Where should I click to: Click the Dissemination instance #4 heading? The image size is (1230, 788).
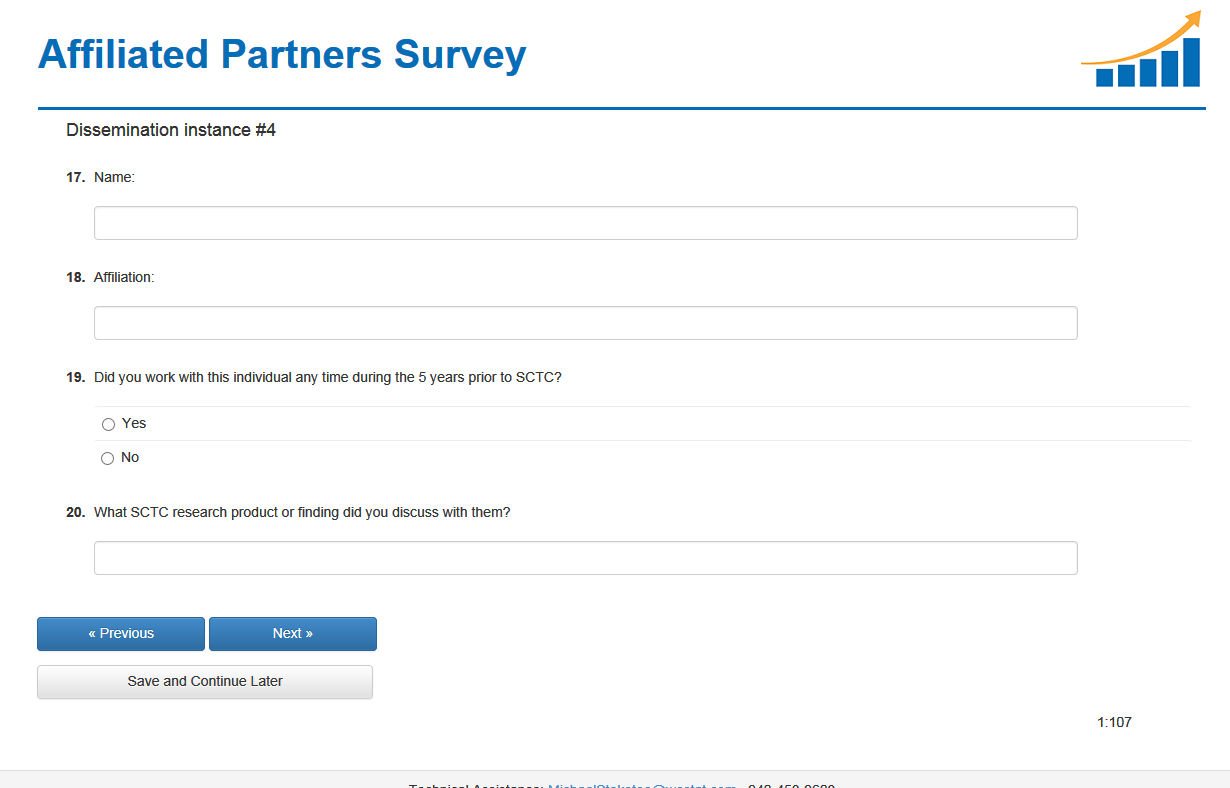pos(171,130)
